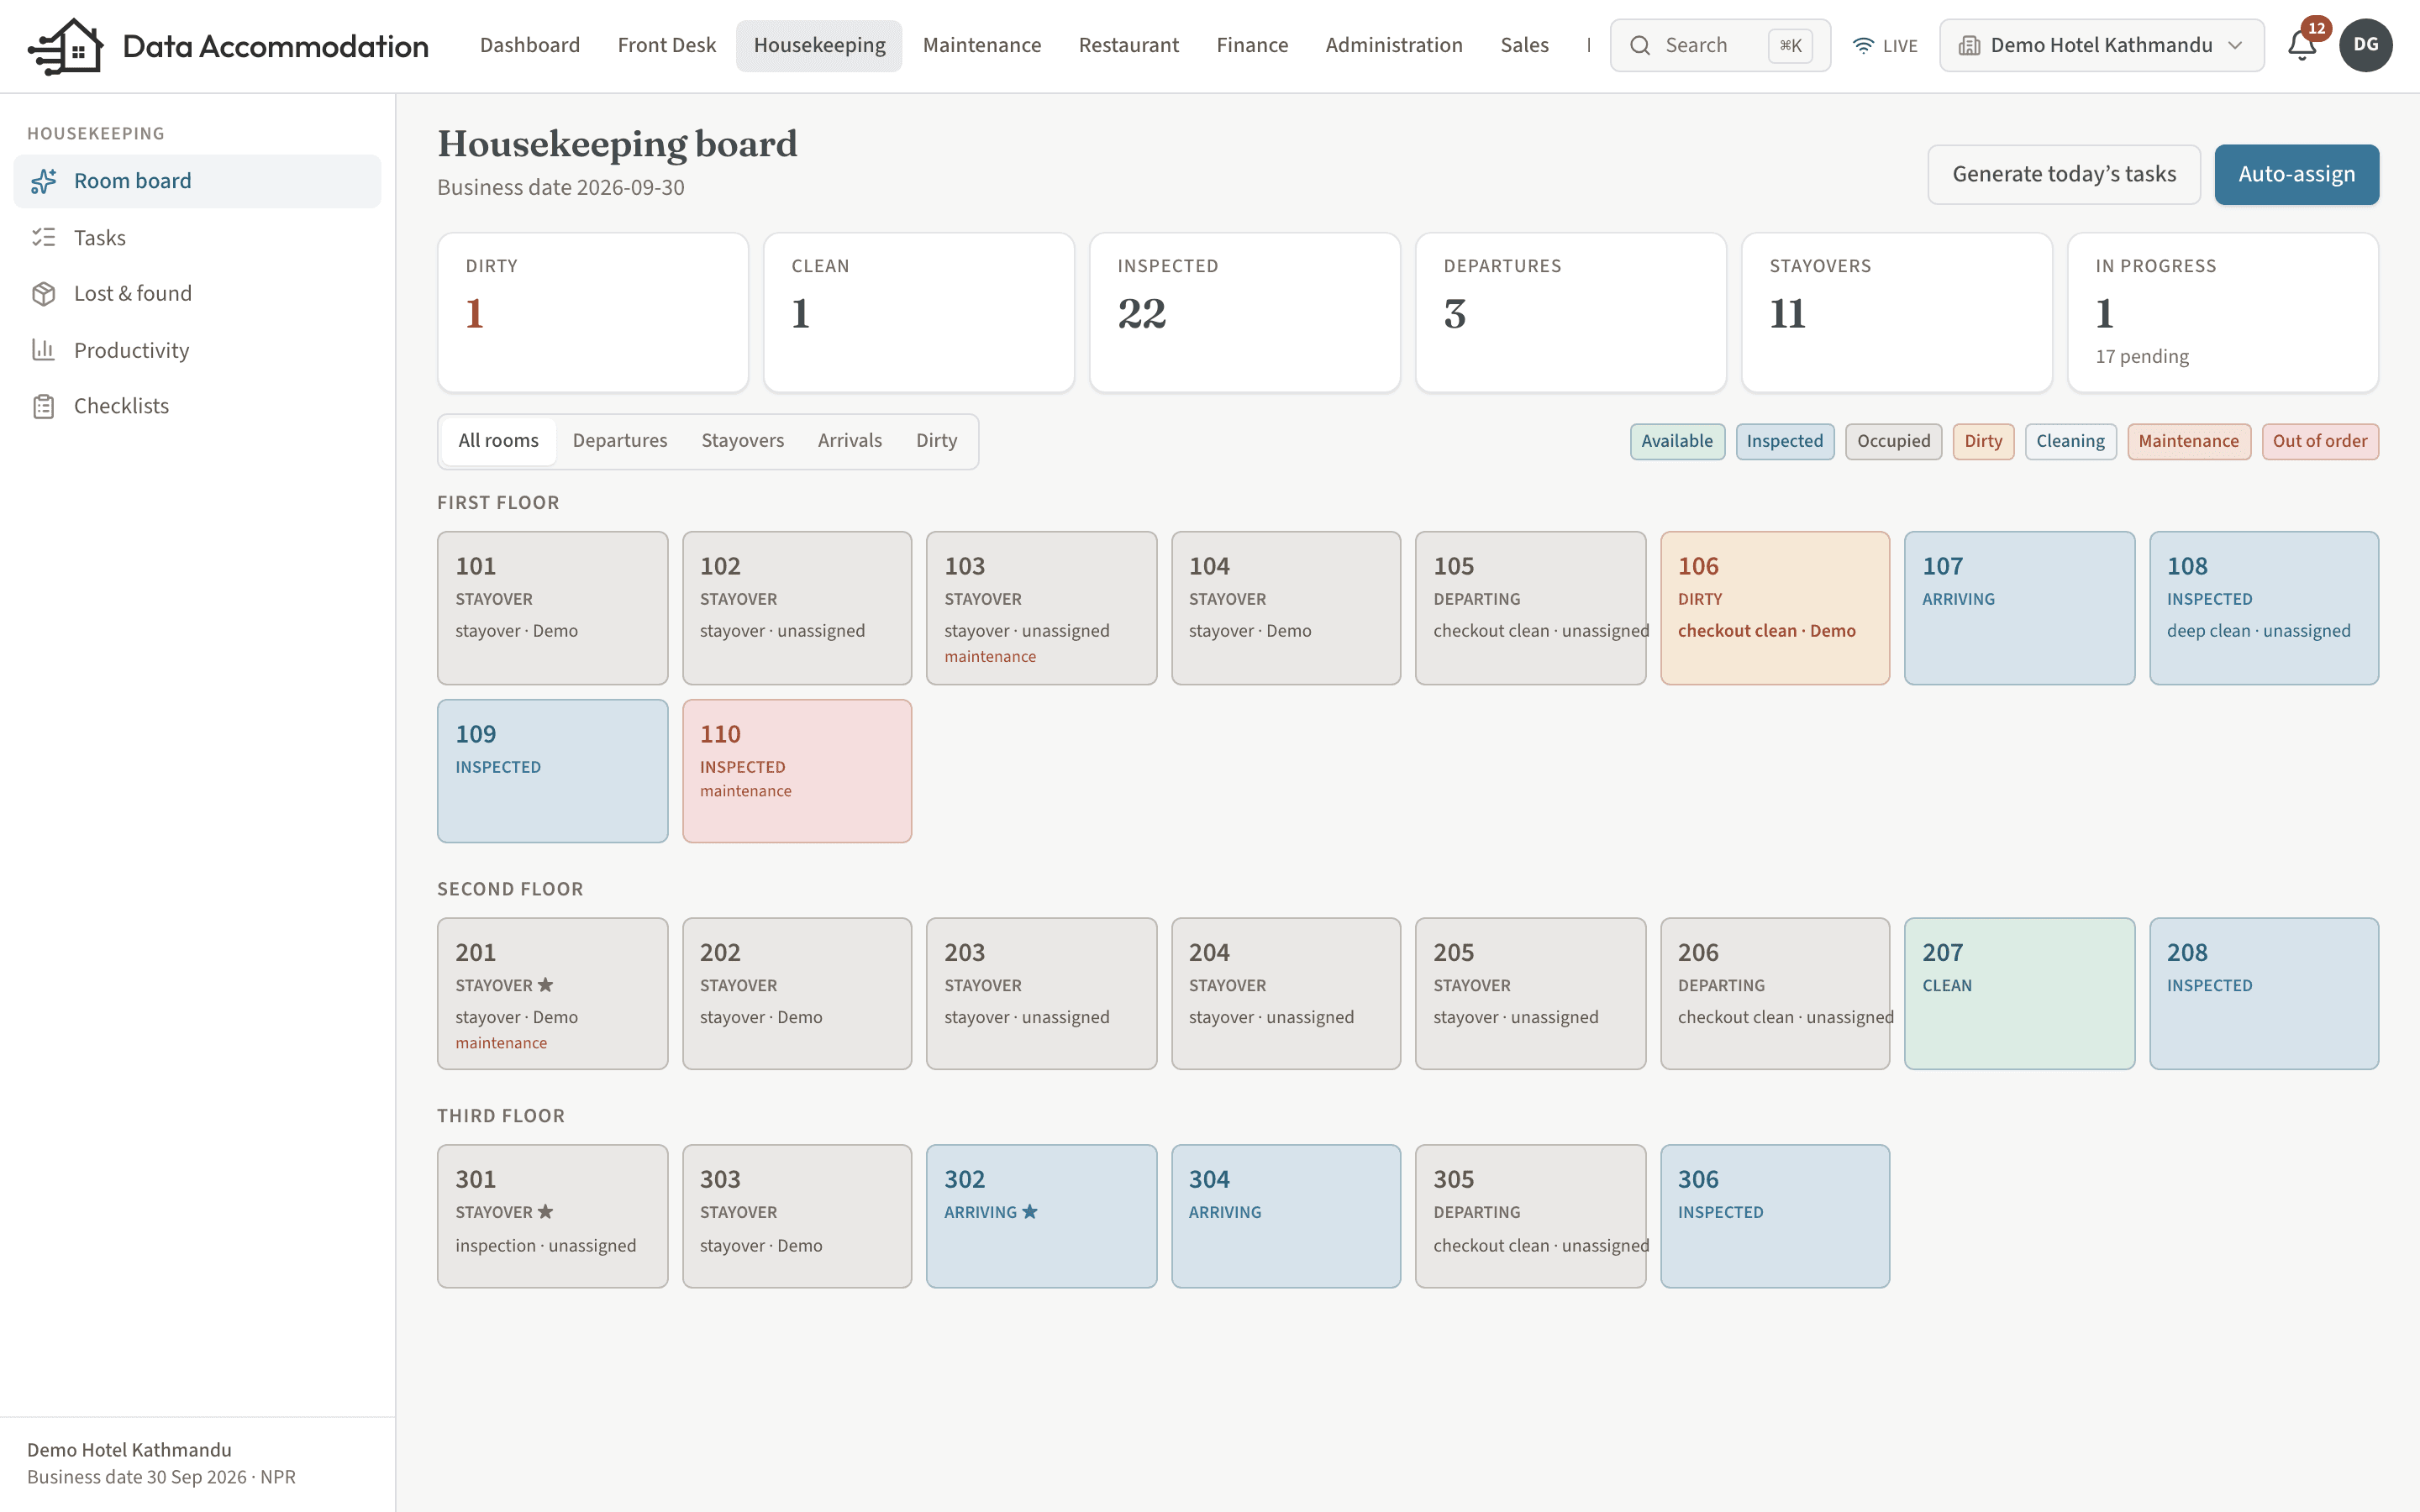The image size is (2420, 1512).
Task: Open room 207 clean card
Action: coord(2019,994)
